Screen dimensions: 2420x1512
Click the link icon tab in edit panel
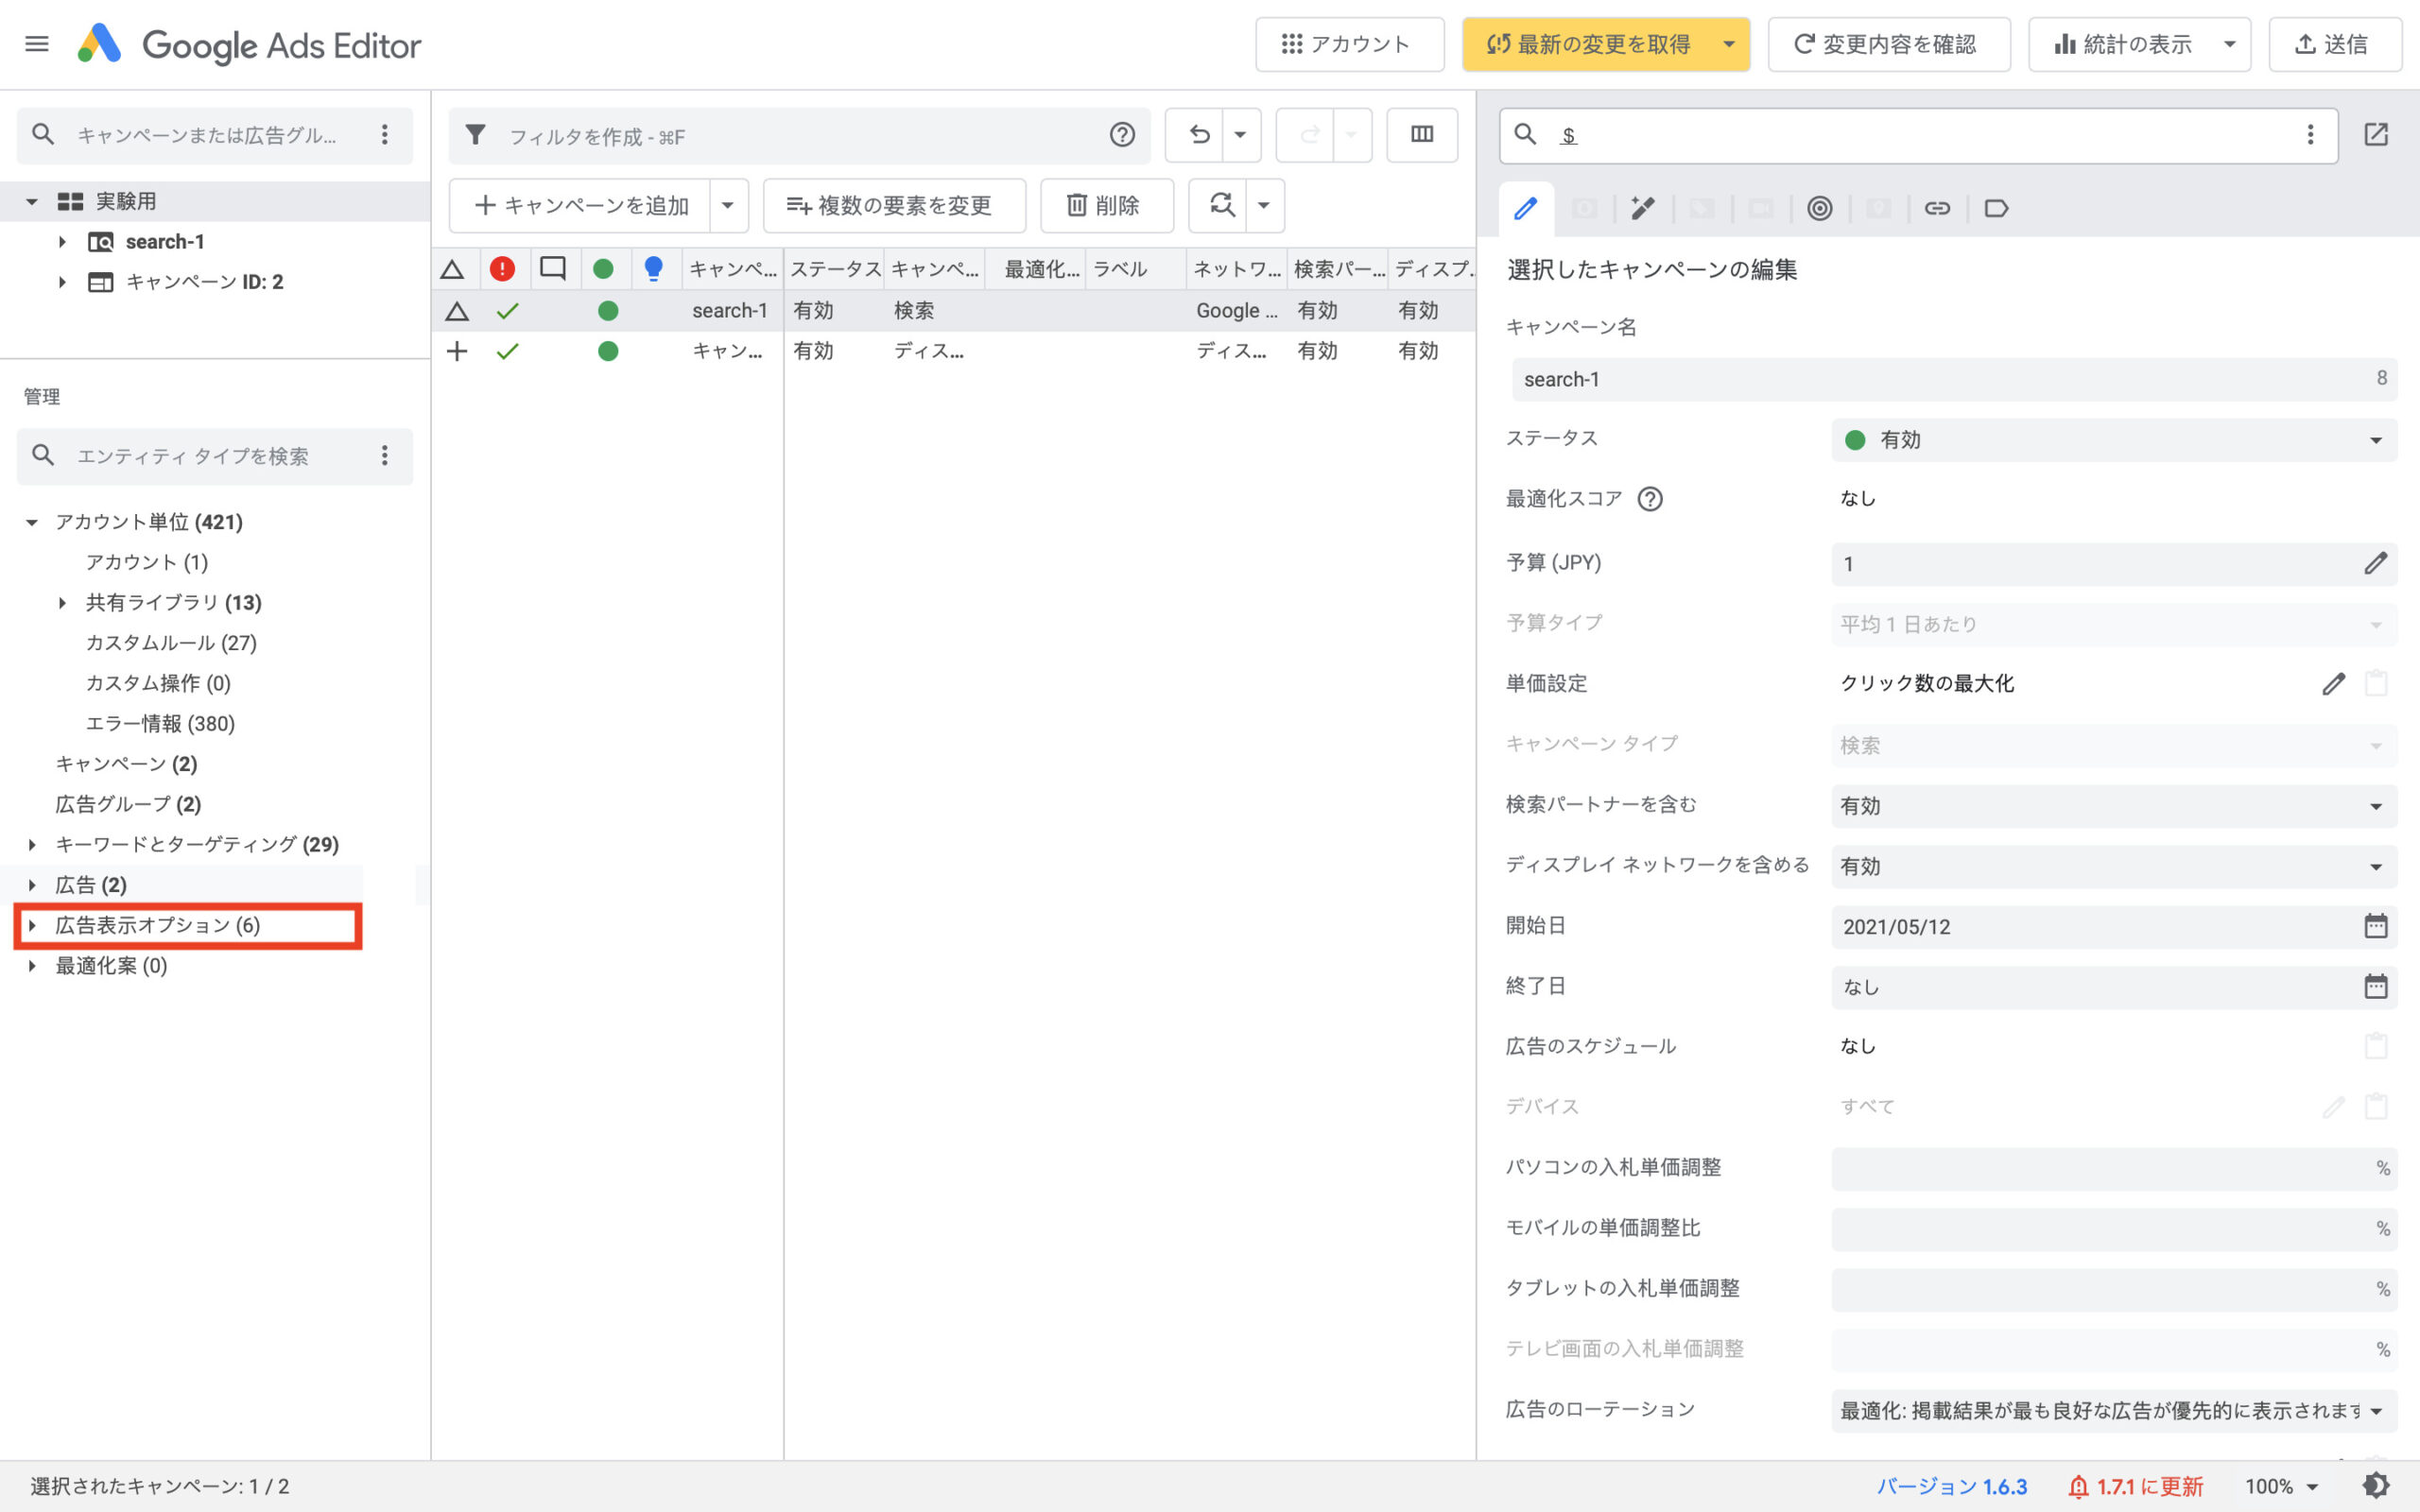tap(1937, 208)
